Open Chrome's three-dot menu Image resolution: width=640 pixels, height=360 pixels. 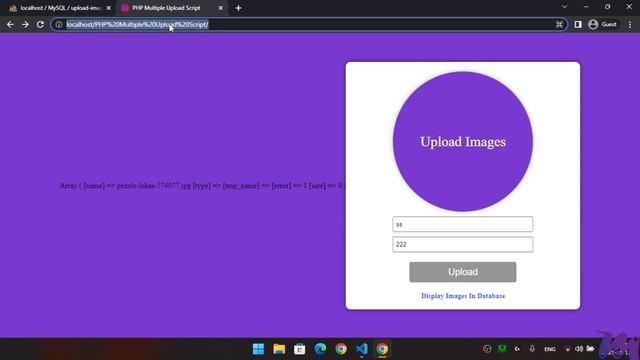630,24
